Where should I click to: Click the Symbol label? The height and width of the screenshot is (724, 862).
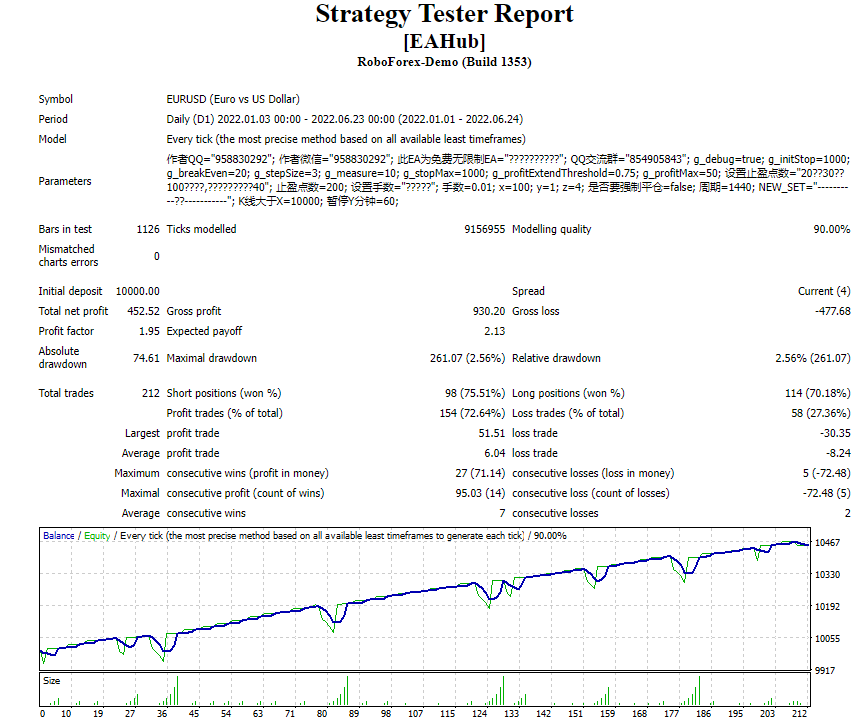tap(56, 99)
